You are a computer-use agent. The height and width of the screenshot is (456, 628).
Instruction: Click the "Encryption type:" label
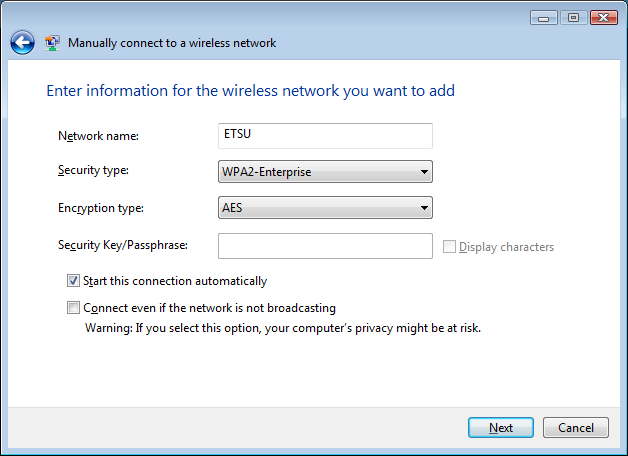[x=101, y=208]
